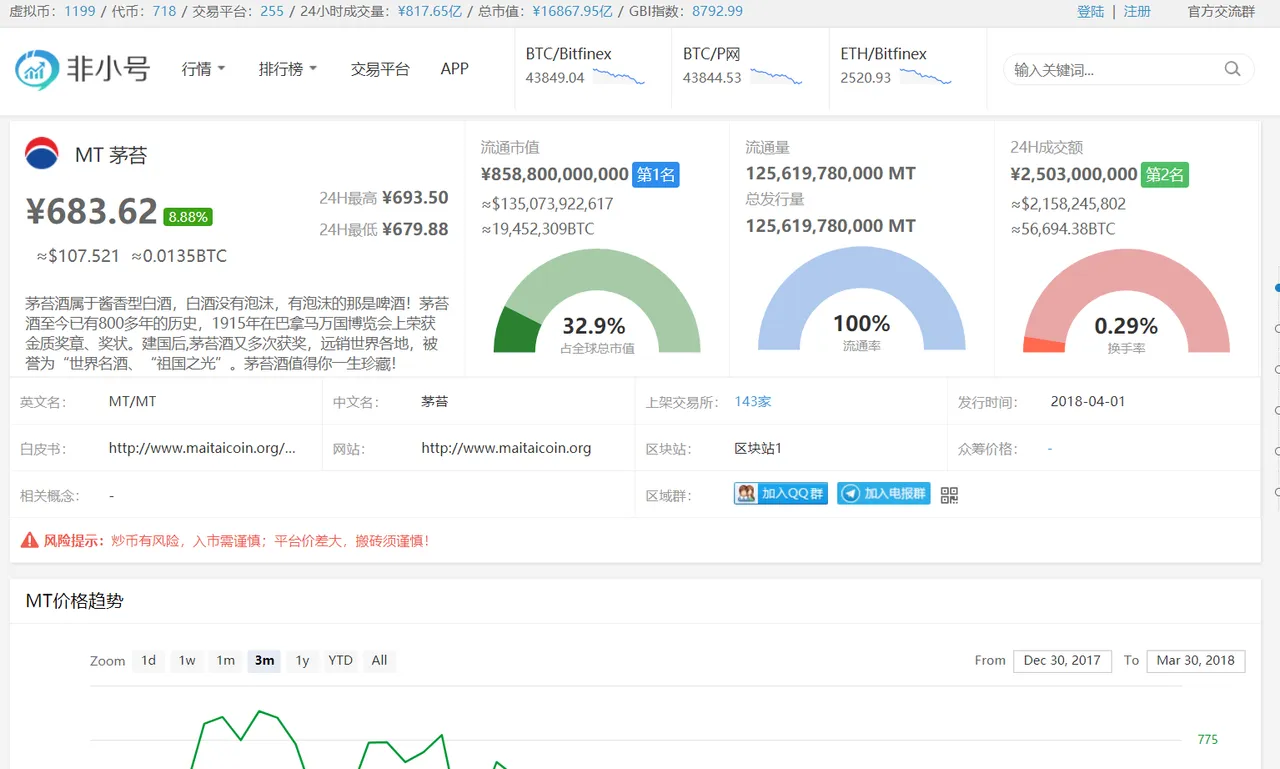Click the ¥2,503,000,000 24H volume value

tap(1074, 174)
